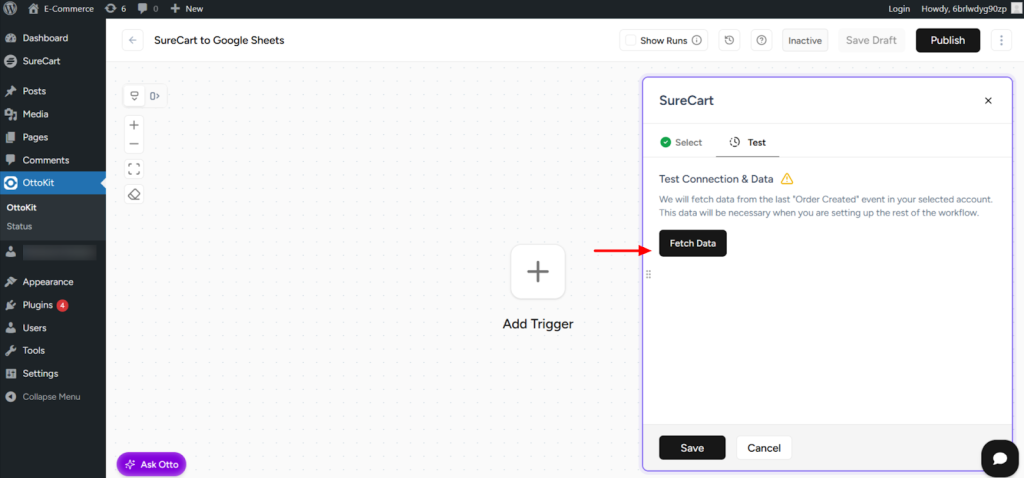Switch to the Select tab

[681, 142]
